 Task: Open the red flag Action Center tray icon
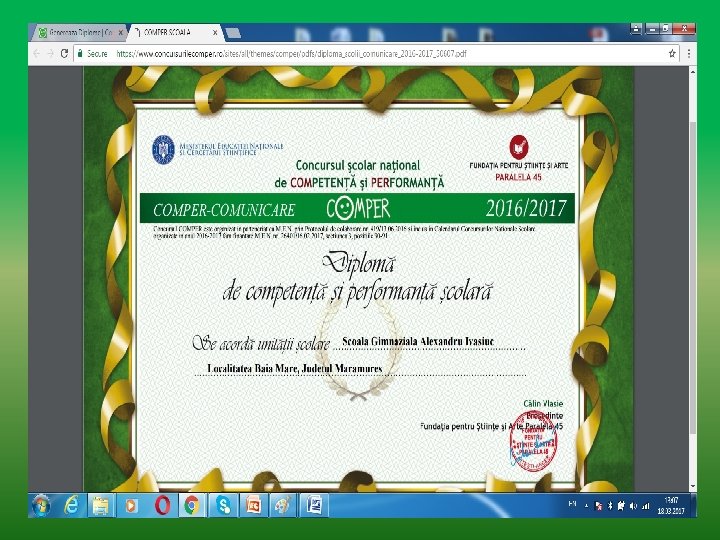pos(599,506)
